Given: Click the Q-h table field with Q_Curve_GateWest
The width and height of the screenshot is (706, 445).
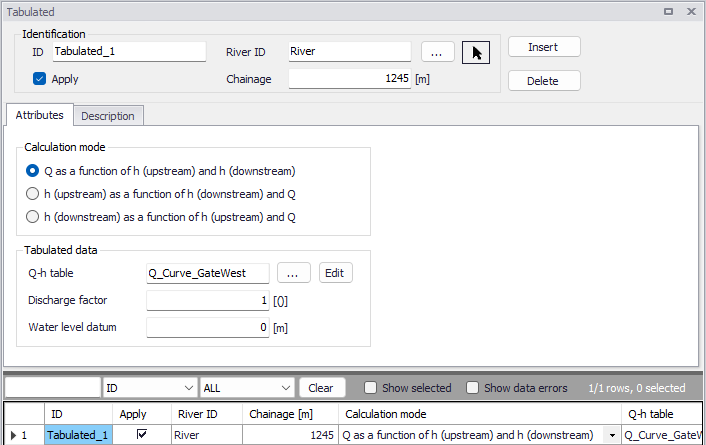Looking at the screenshot, I should pyautogui.click(x=208, y=273).
